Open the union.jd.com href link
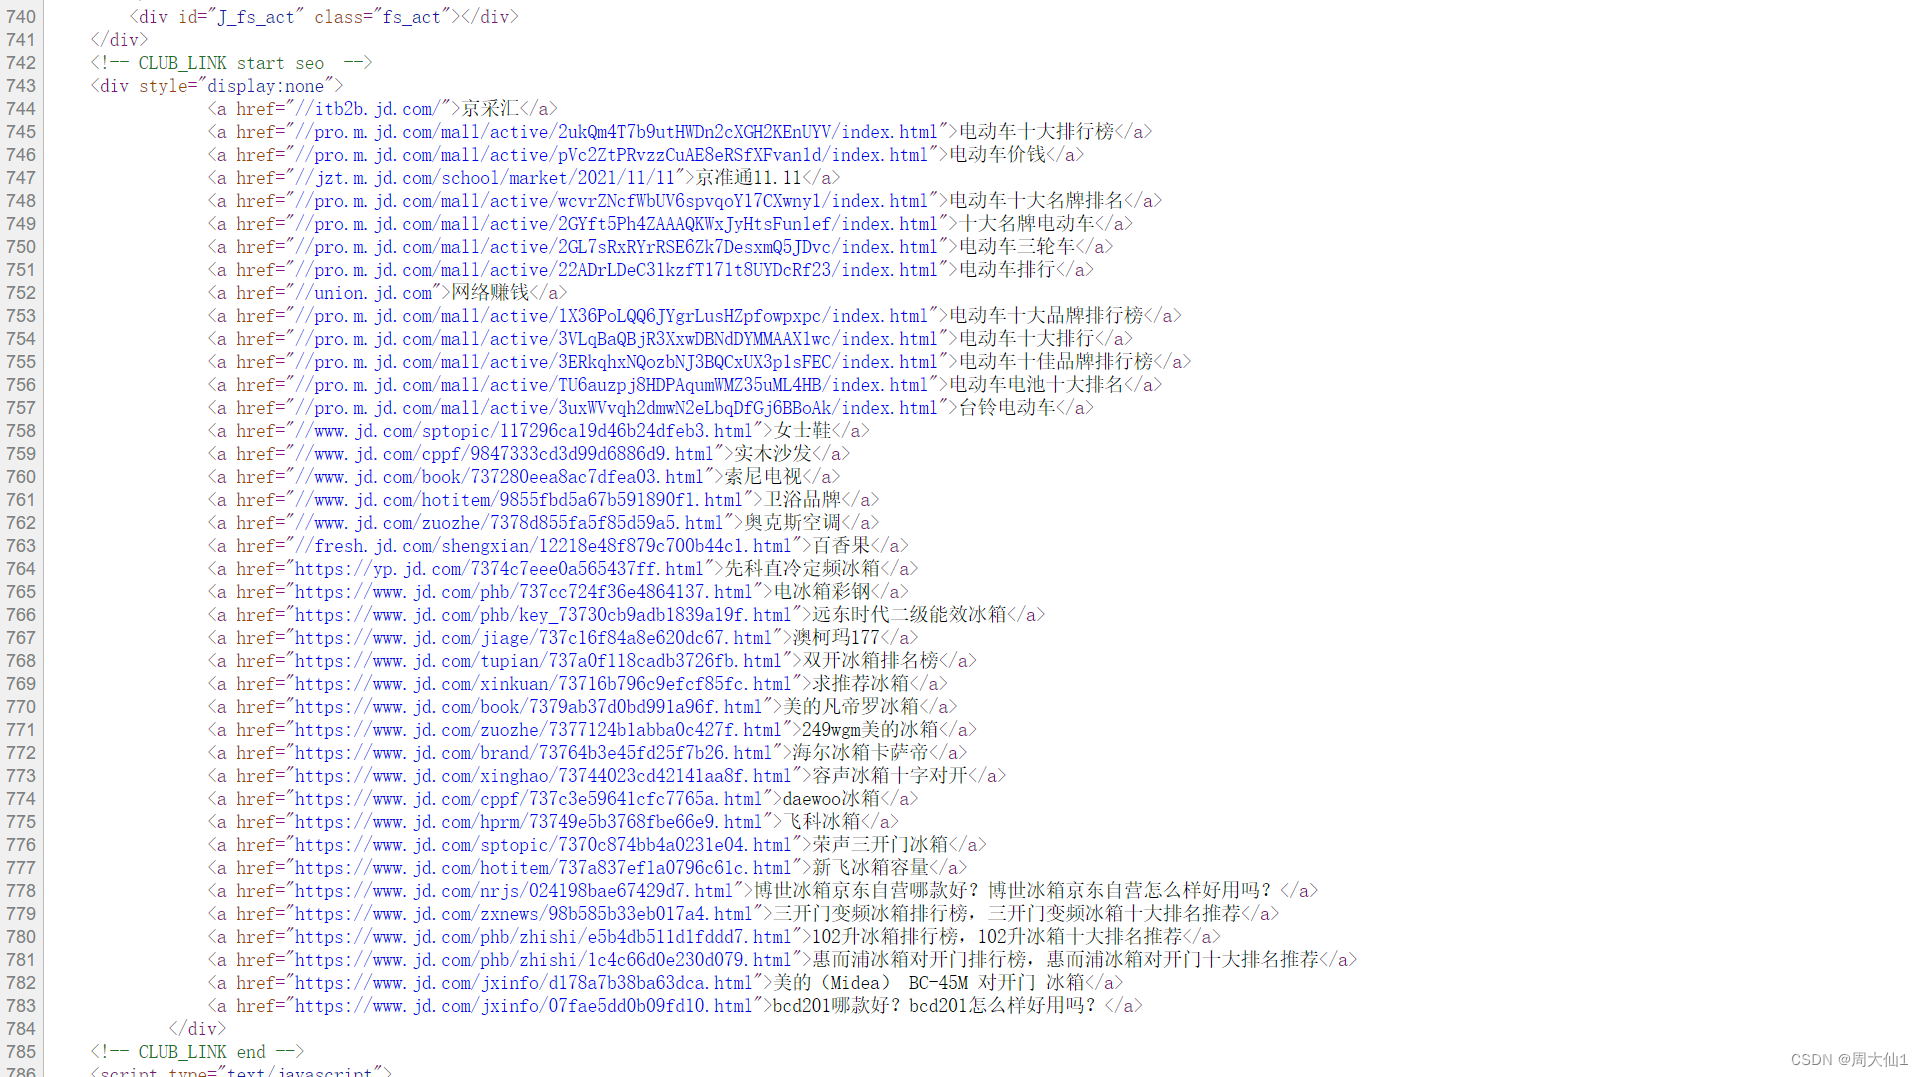1923x1077 pixels. pos(363,293)
